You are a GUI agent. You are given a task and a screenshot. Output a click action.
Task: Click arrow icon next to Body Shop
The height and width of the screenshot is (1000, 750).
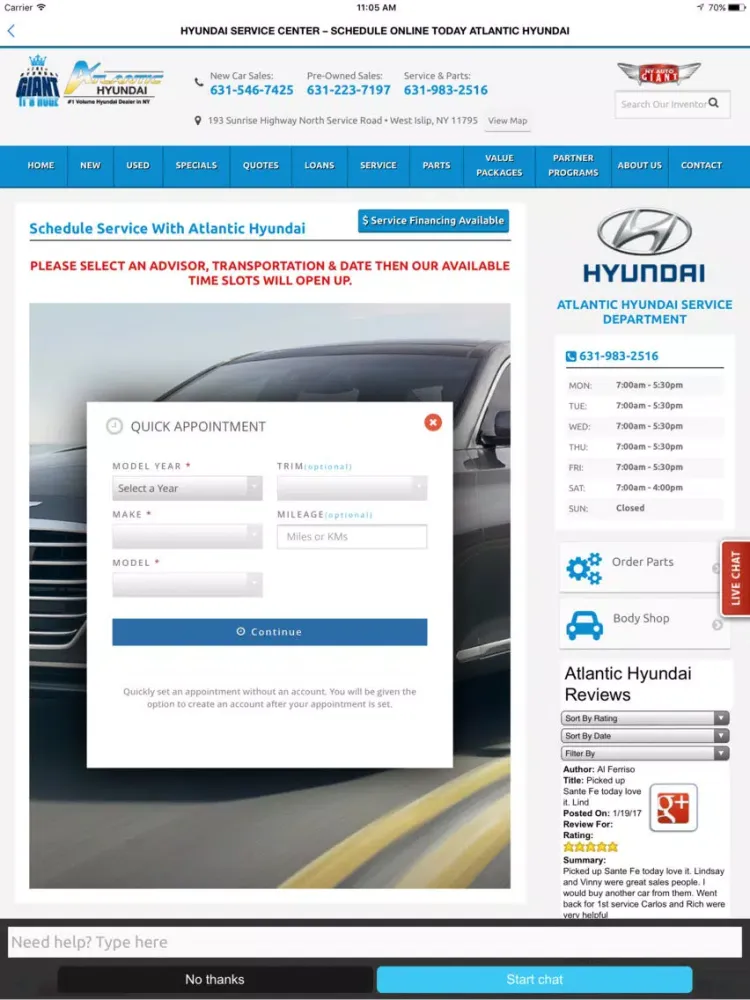coord(717,624)
